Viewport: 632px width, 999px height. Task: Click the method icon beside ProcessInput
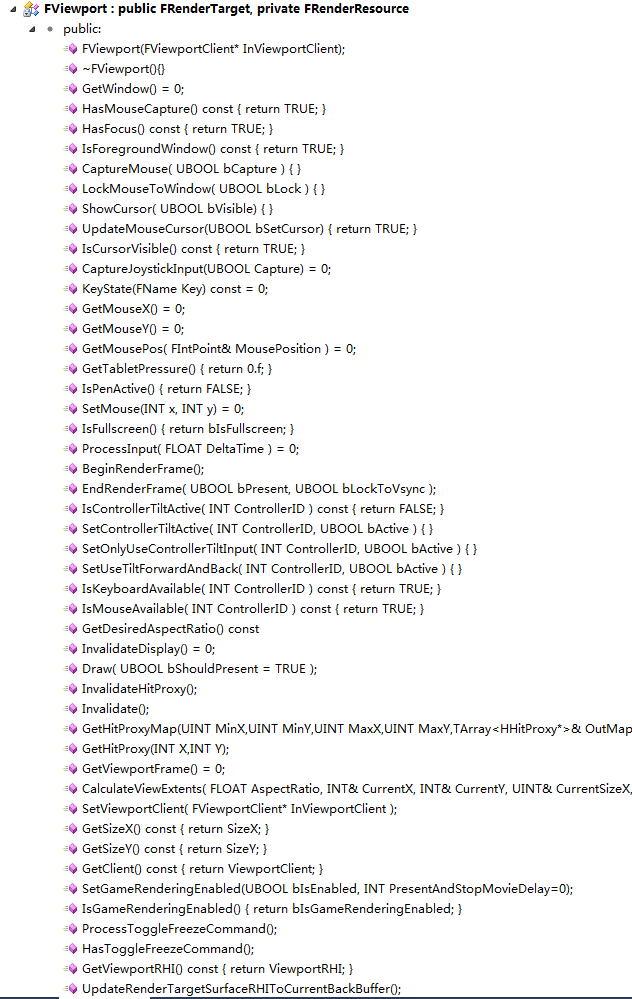pyautogui.click(x=70, y=449)
